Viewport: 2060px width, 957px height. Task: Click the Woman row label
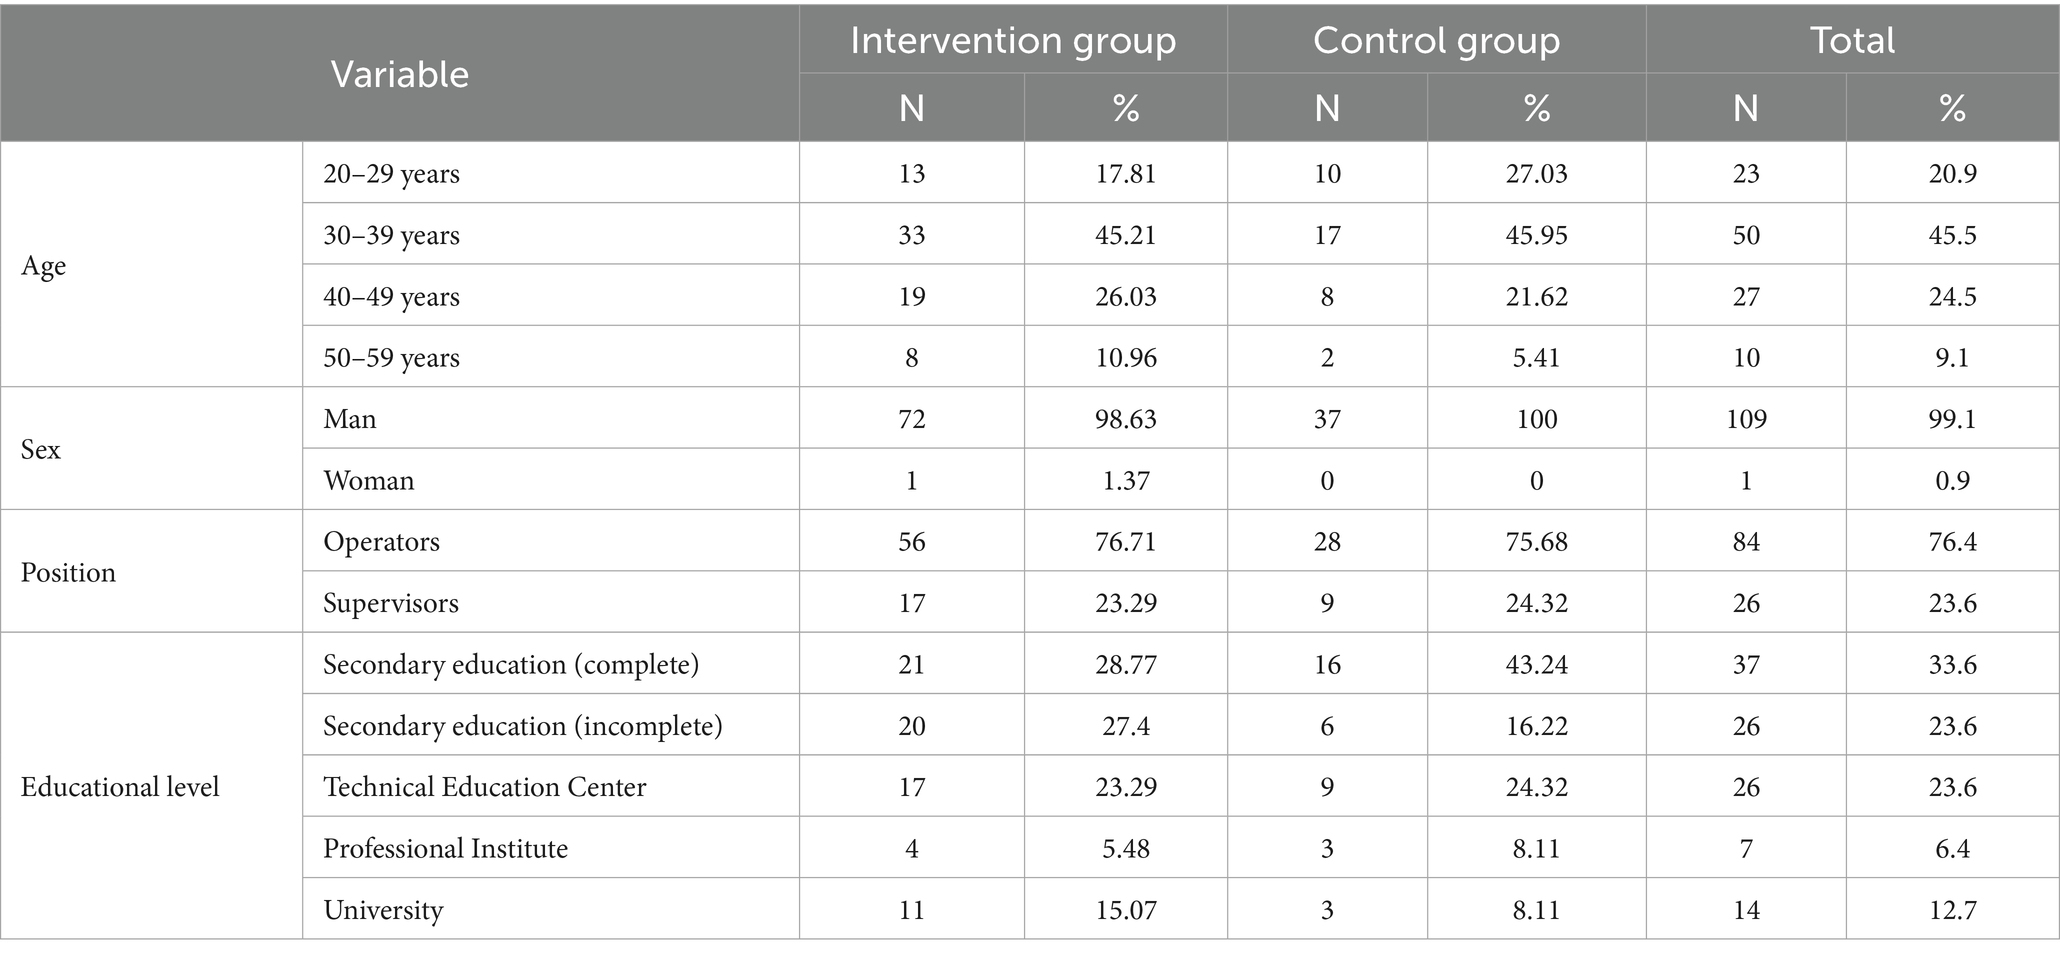click(x=368, y=481)
